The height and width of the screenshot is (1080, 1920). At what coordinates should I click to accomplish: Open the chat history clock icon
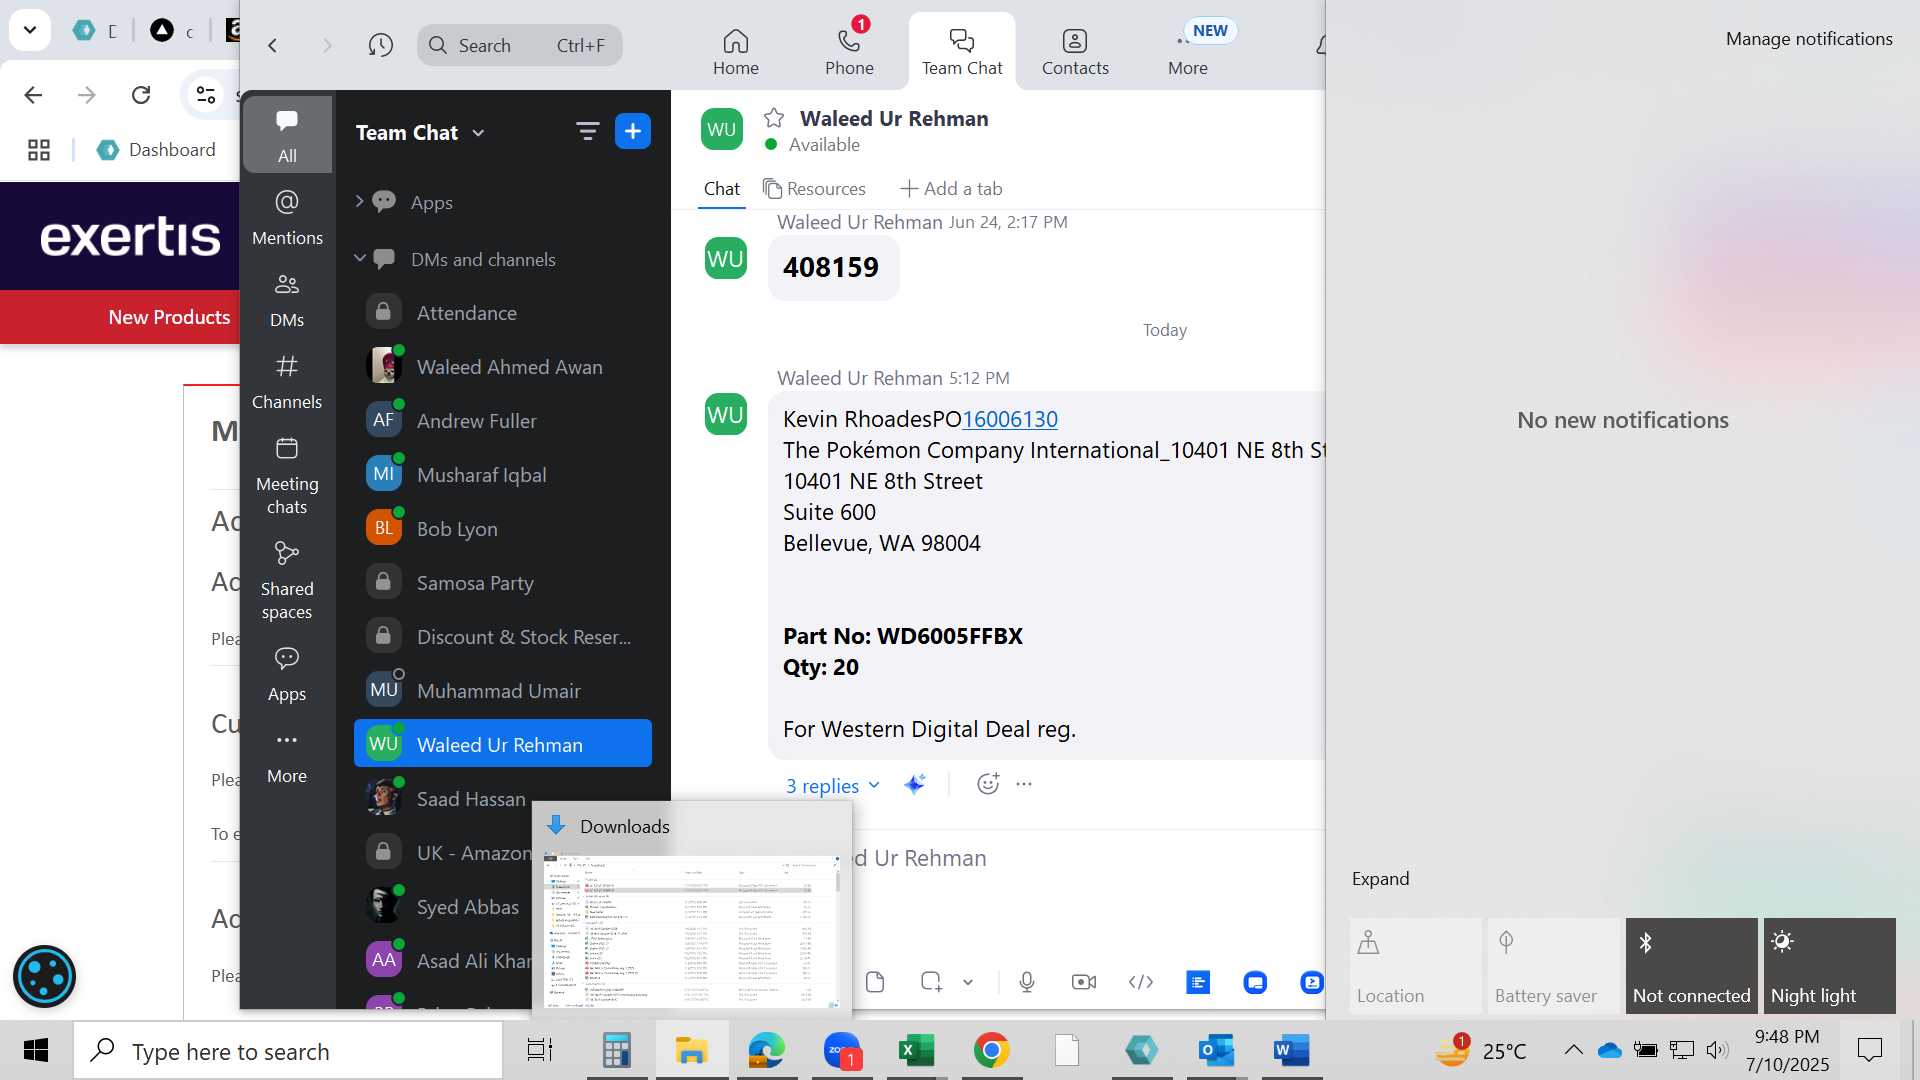(380, 45)
